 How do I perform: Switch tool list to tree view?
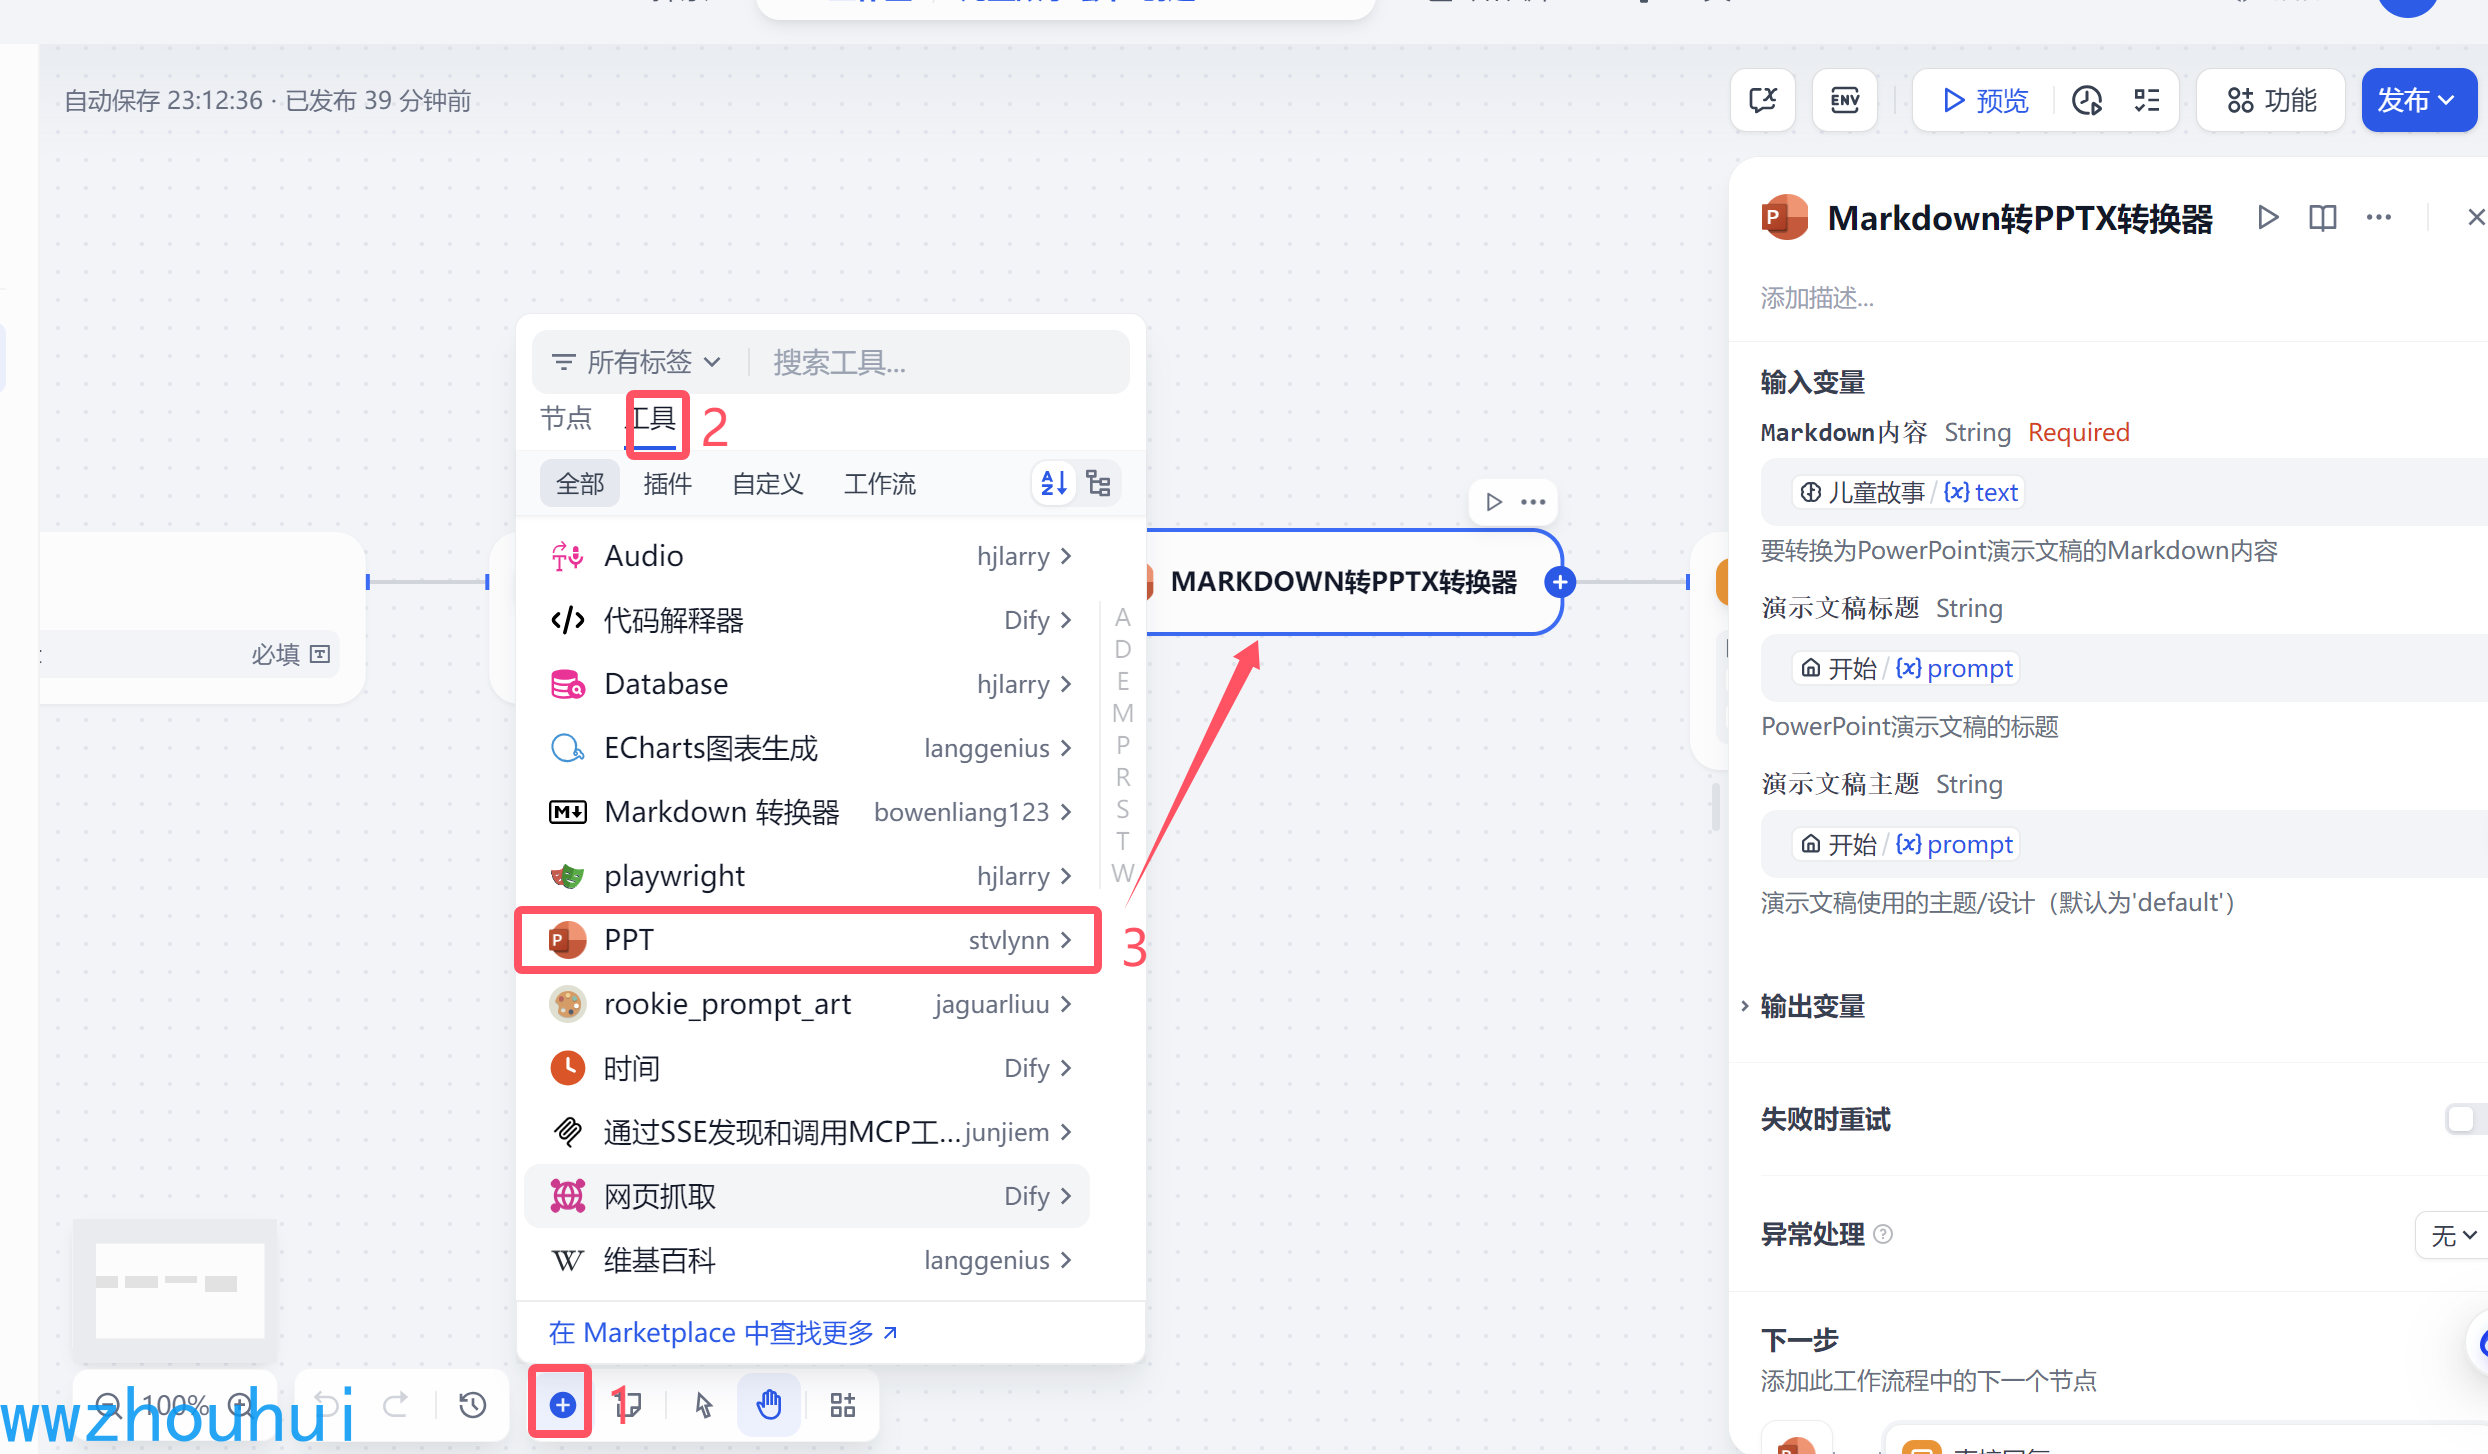[1099, 484]
